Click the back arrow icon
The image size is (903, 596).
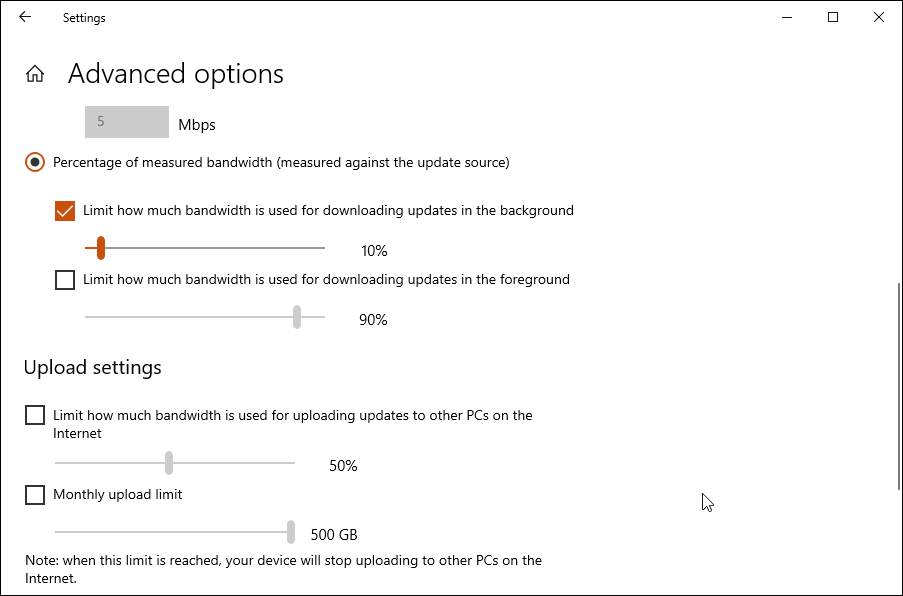[x=25, y=17]
